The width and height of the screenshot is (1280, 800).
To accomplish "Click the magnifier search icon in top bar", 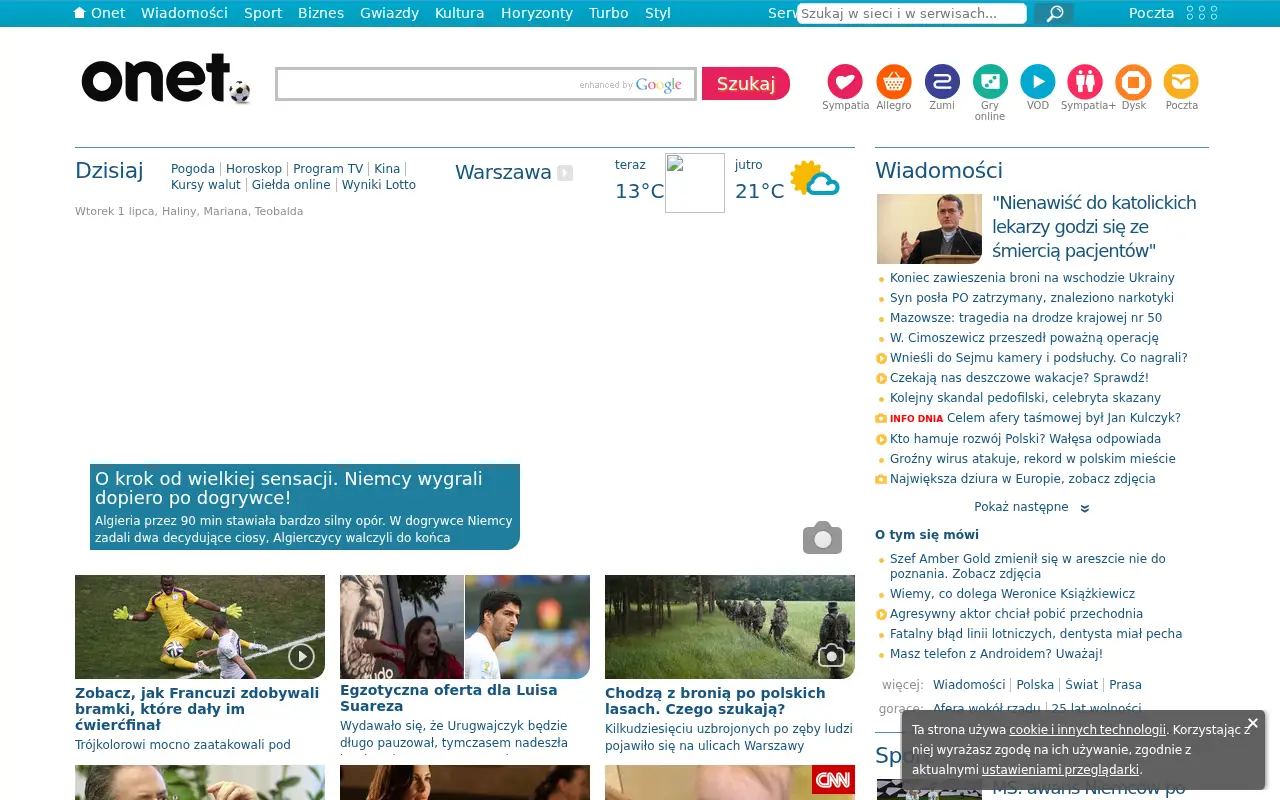I will [x=1054, y=13].
